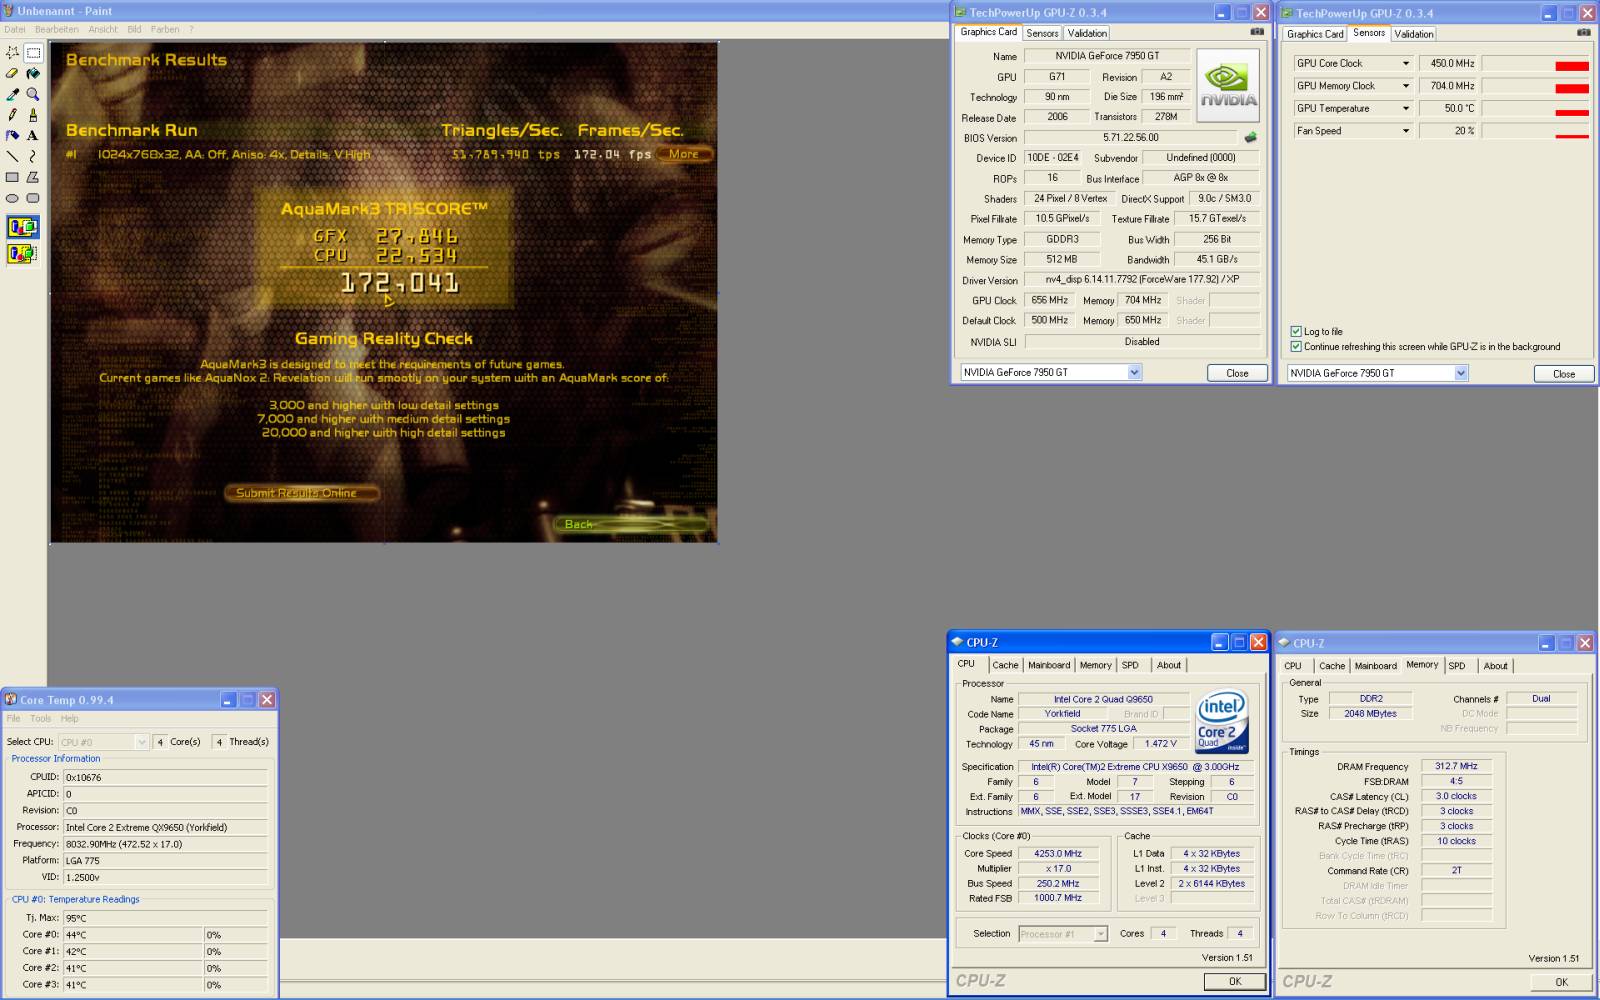The height and width of the screenshot is (1000, 1600).
Task: Click OK in the CPU-Z Memory window
Action: 1561,982
